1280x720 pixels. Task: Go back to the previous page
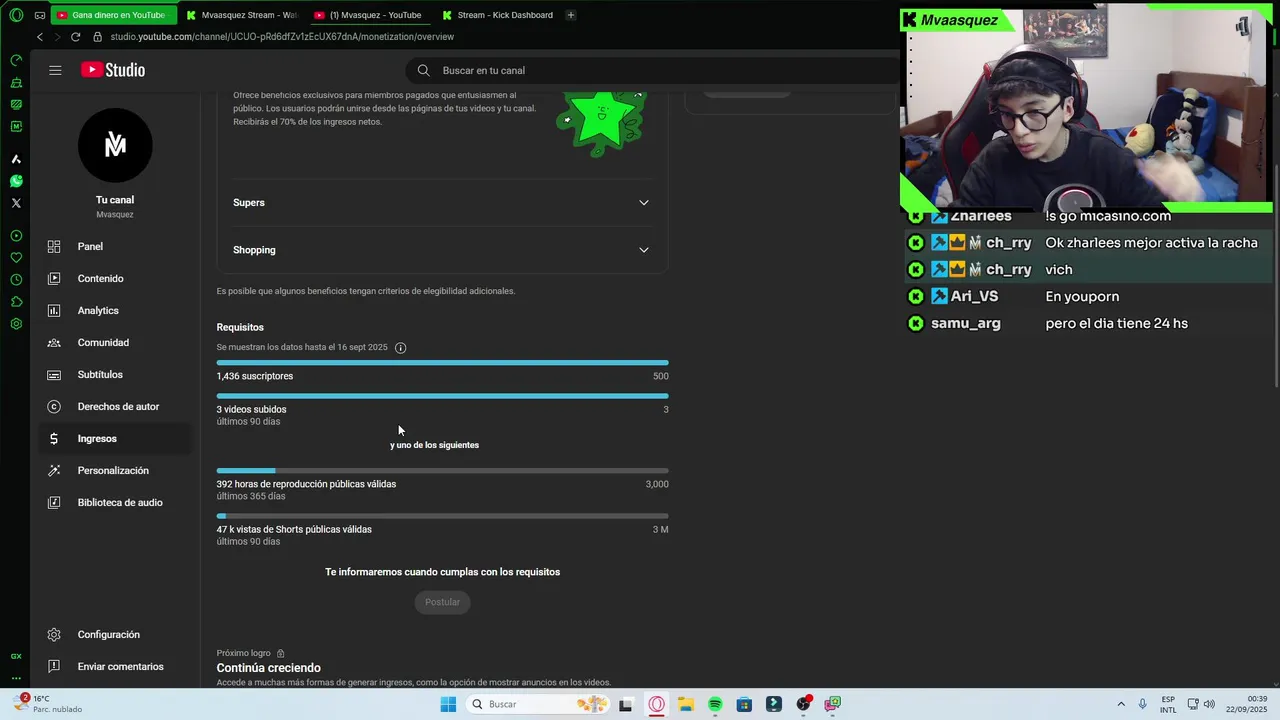click(40, 37)
